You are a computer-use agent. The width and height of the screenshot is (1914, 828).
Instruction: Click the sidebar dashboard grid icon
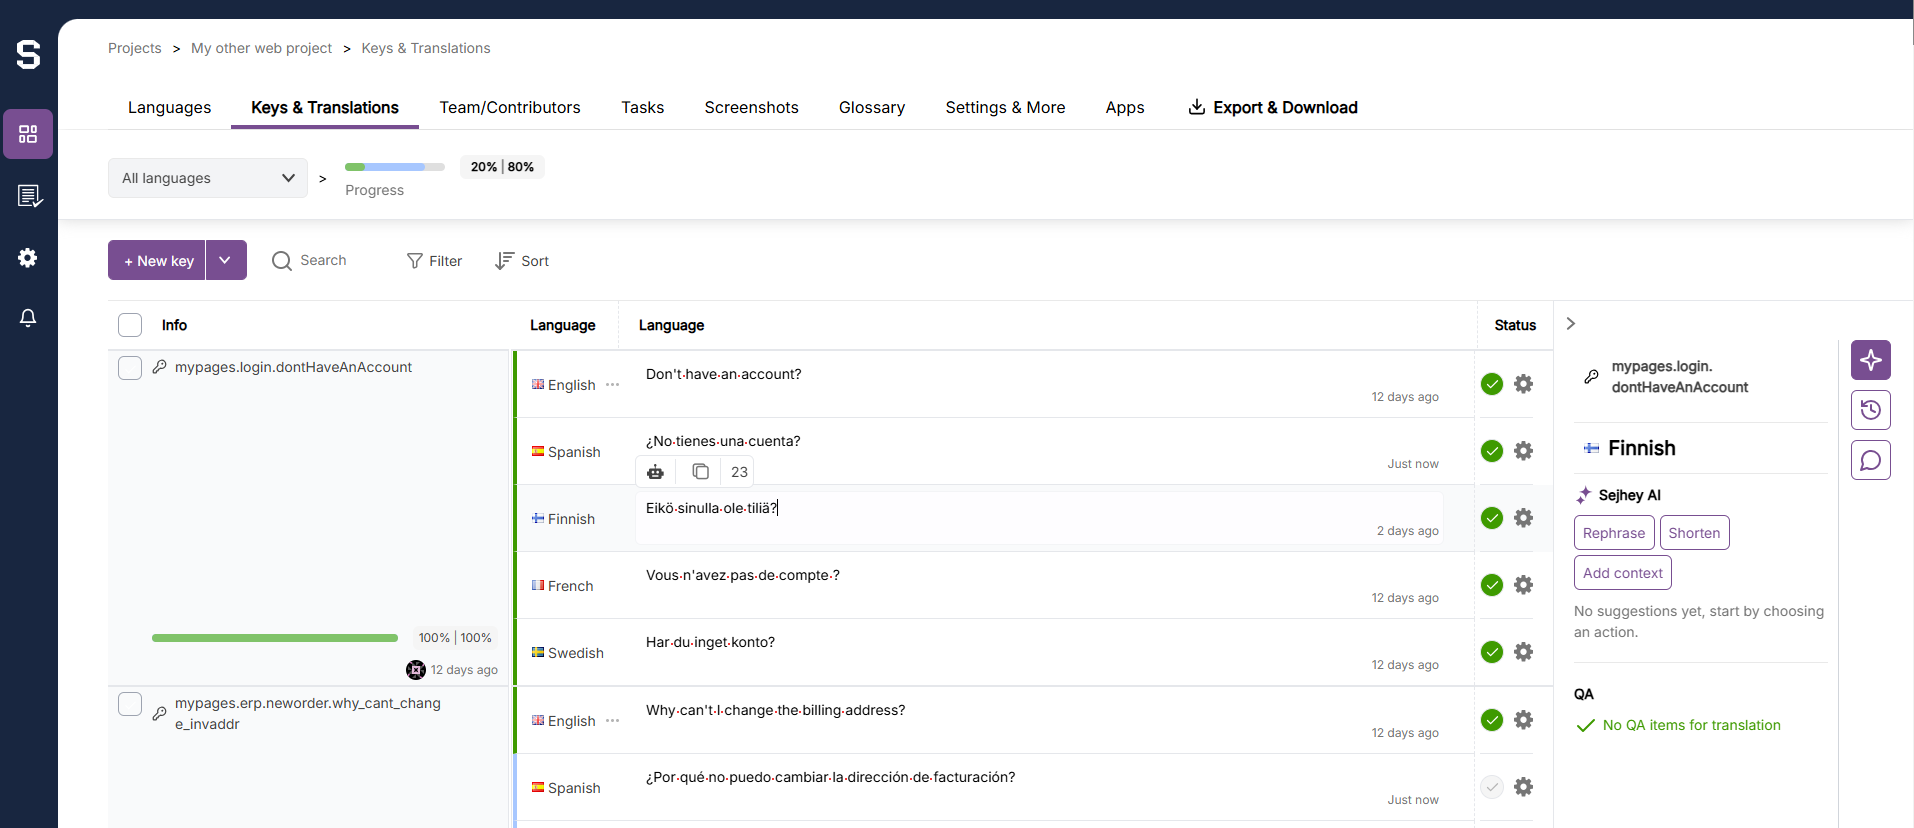coord(28,134)
